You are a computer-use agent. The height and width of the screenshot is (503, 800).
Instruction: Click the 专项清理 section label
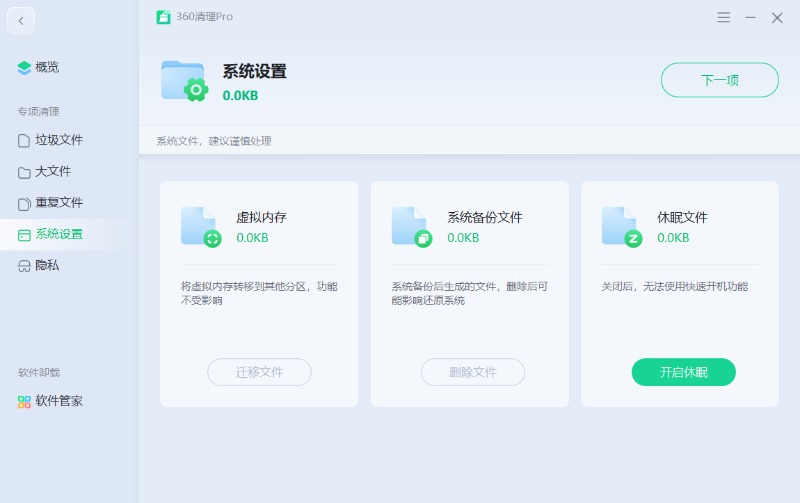tap(39, 112)
